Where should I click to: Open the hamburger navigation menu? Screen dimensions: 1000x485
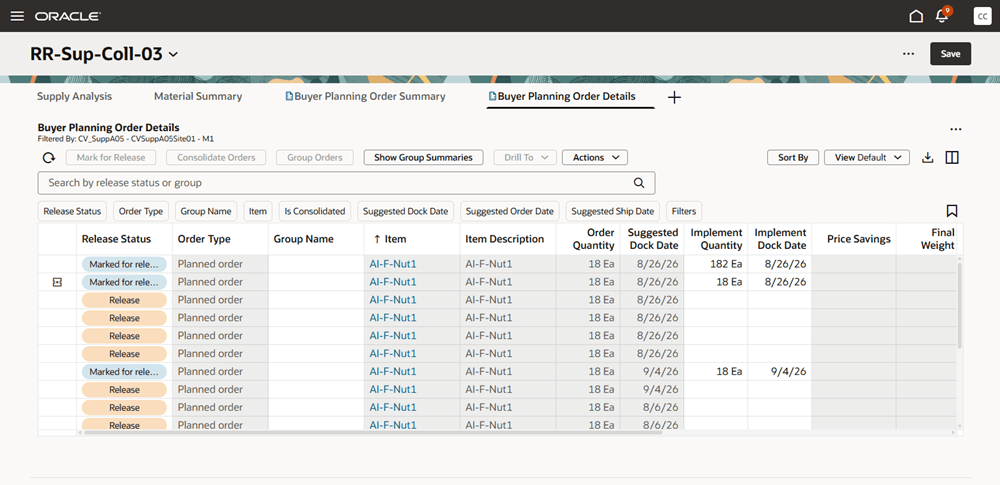pos(17,16)
